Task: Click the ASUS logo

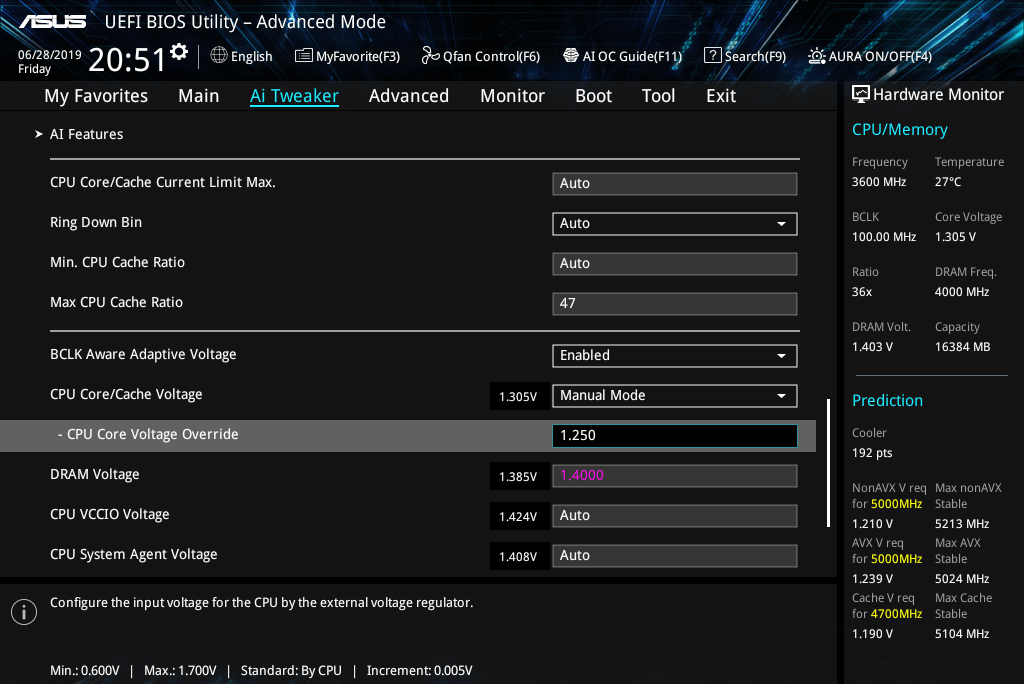Action: coord(52,22)
